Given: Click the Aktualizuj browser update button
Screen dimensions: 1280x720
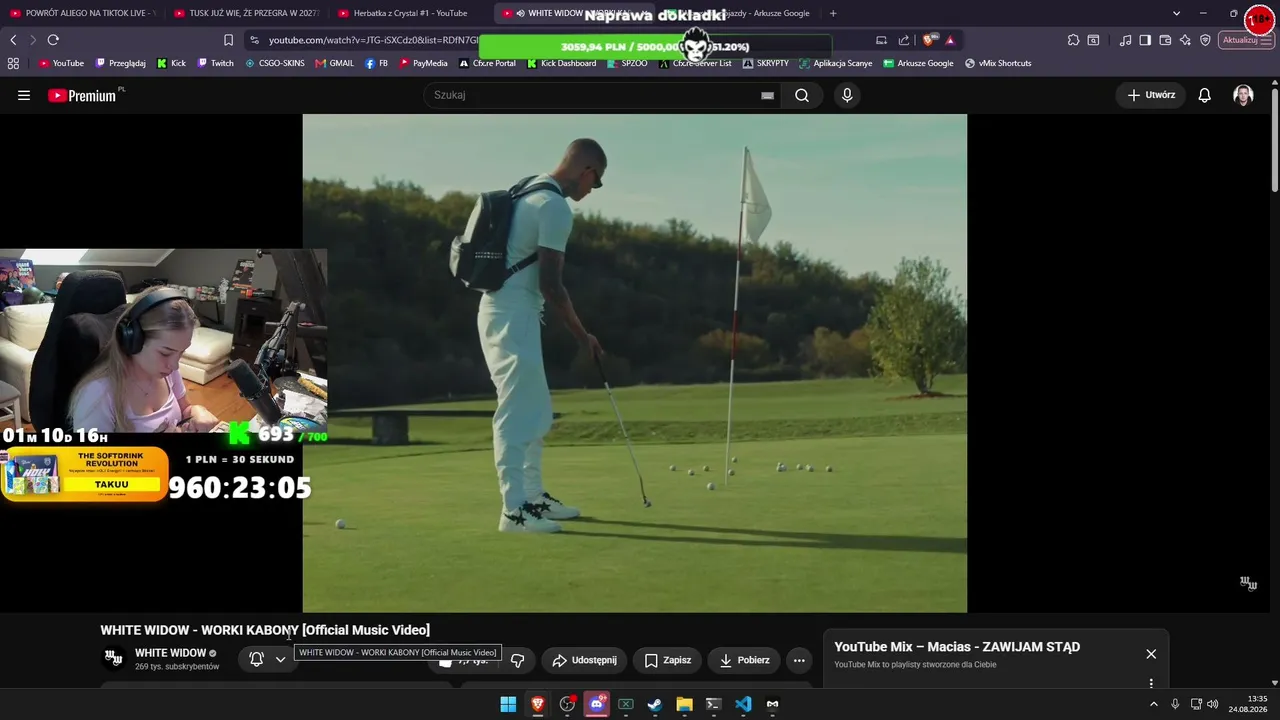Looking at the screenshot, I should click(1246, 40).
